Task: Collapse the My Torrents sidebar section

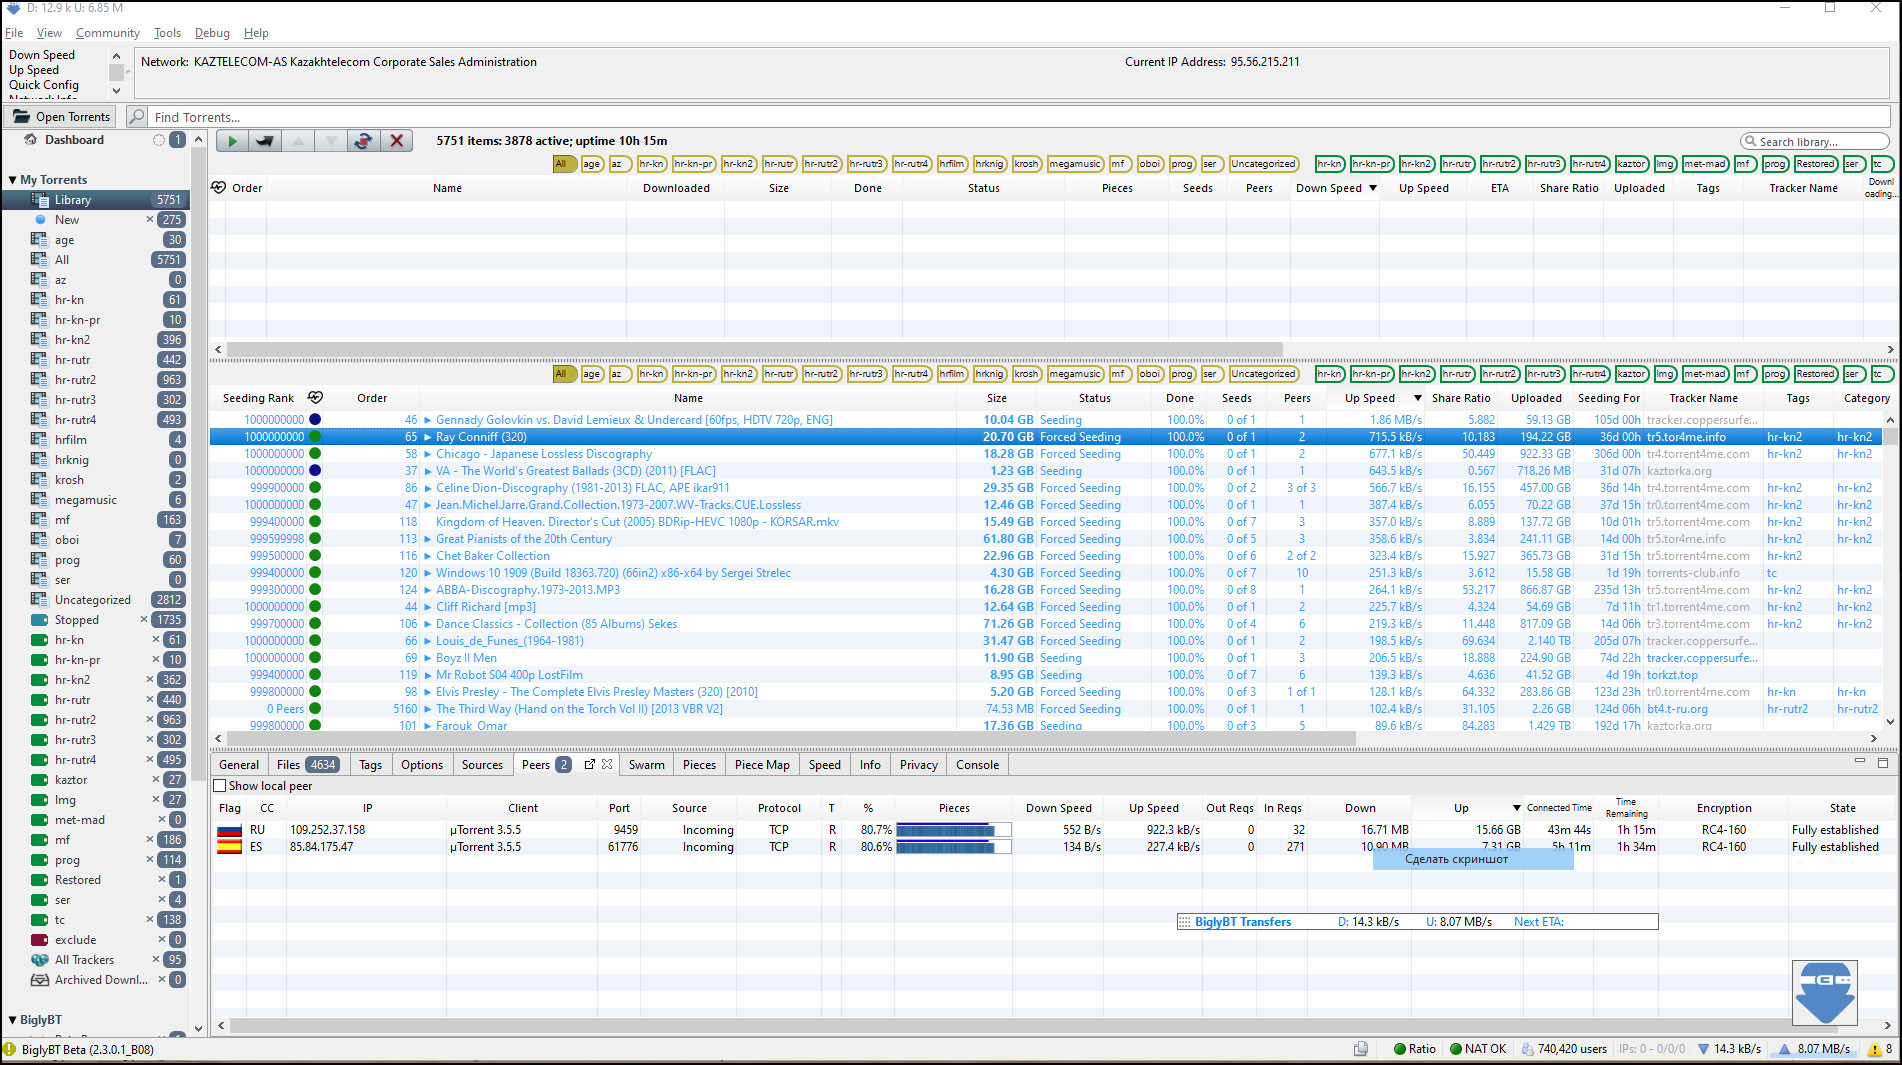Action: click(12, 180)
